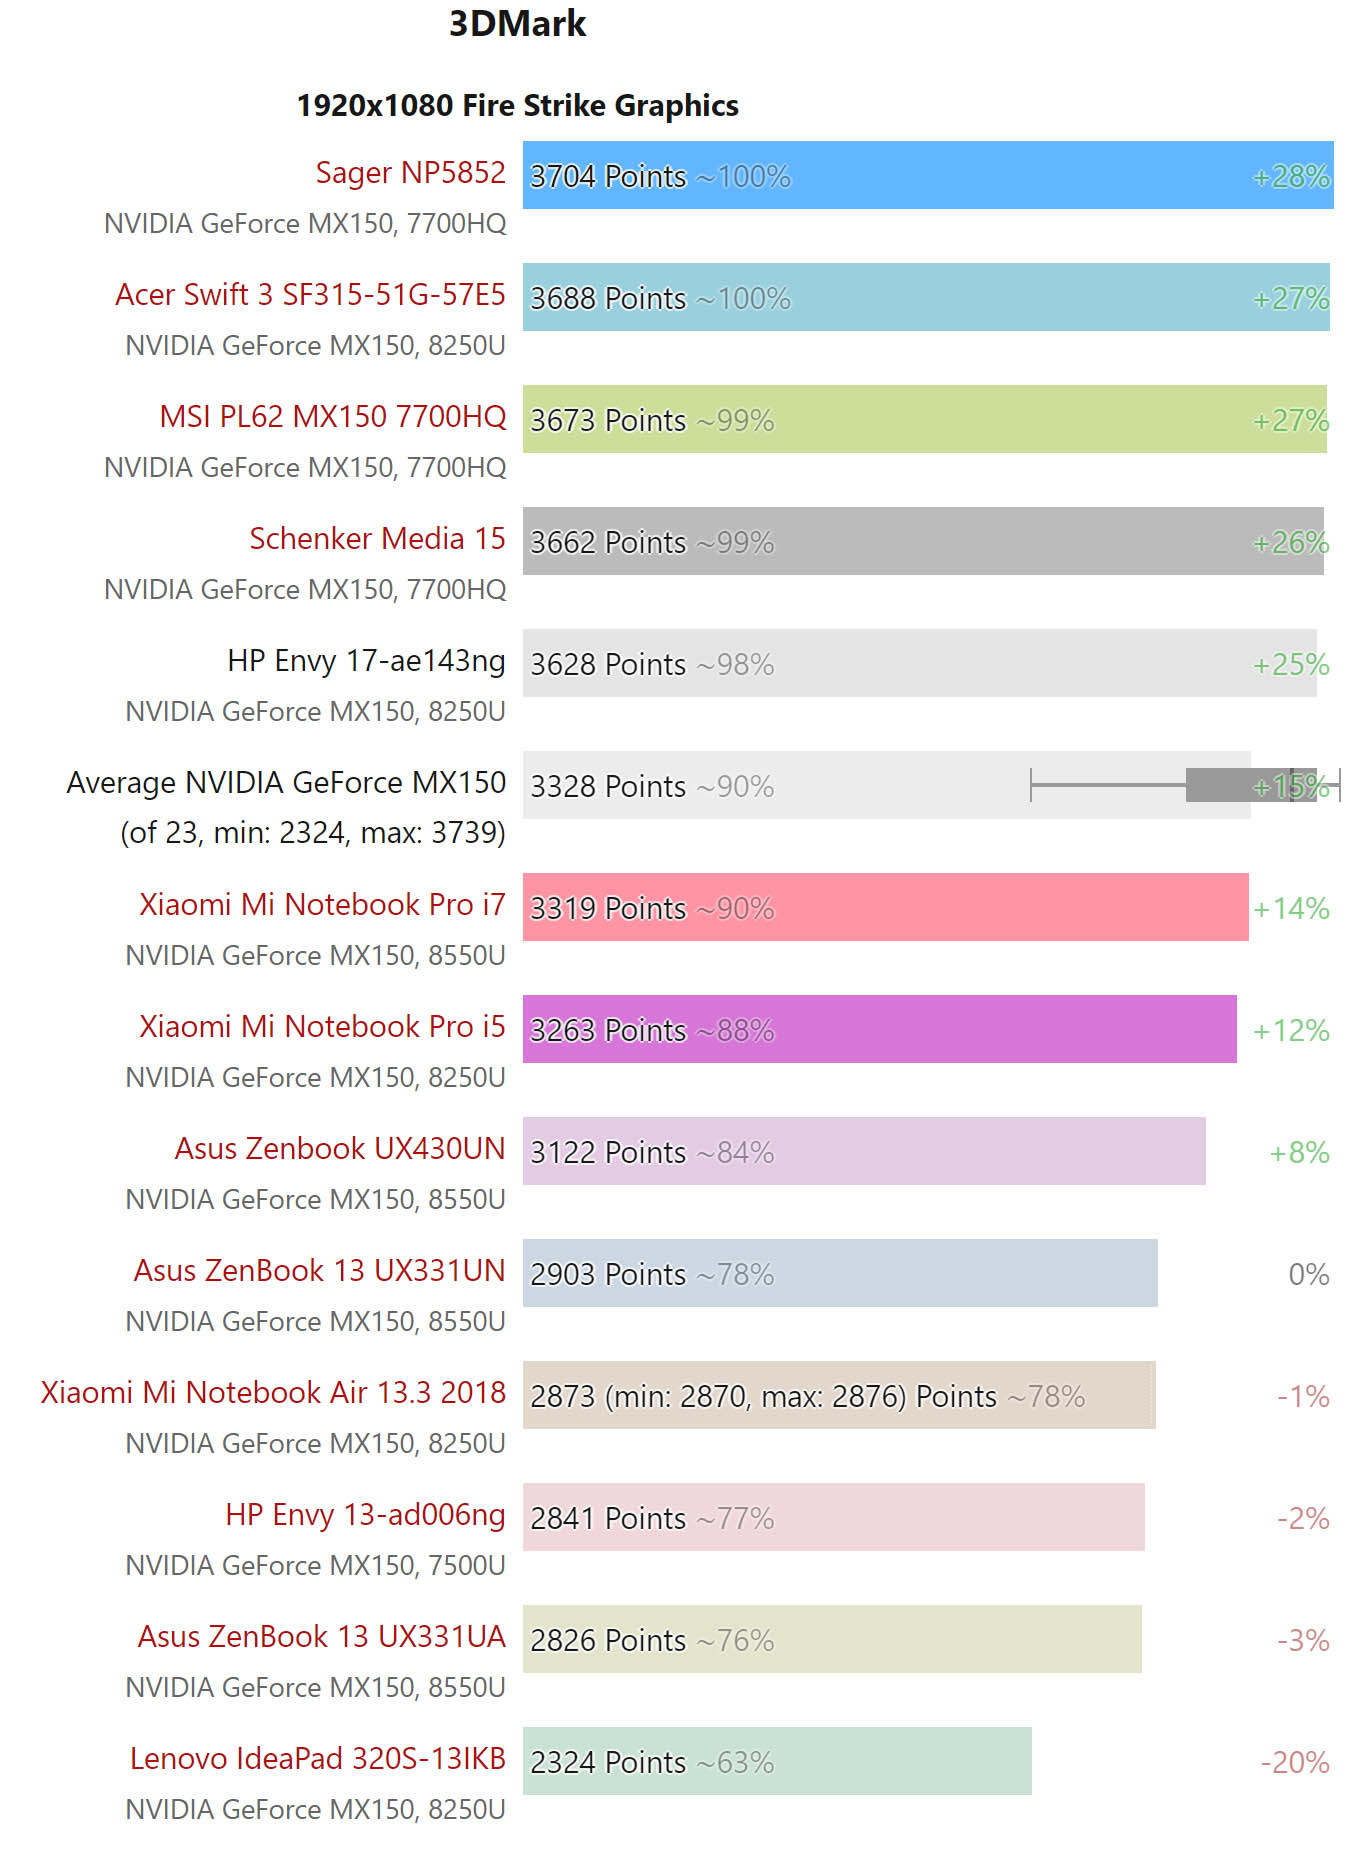Viewport: 1363px width, 1865px height.
Task: Click the 2324 Points Lenovo bar
Action: click(776, 1761)
